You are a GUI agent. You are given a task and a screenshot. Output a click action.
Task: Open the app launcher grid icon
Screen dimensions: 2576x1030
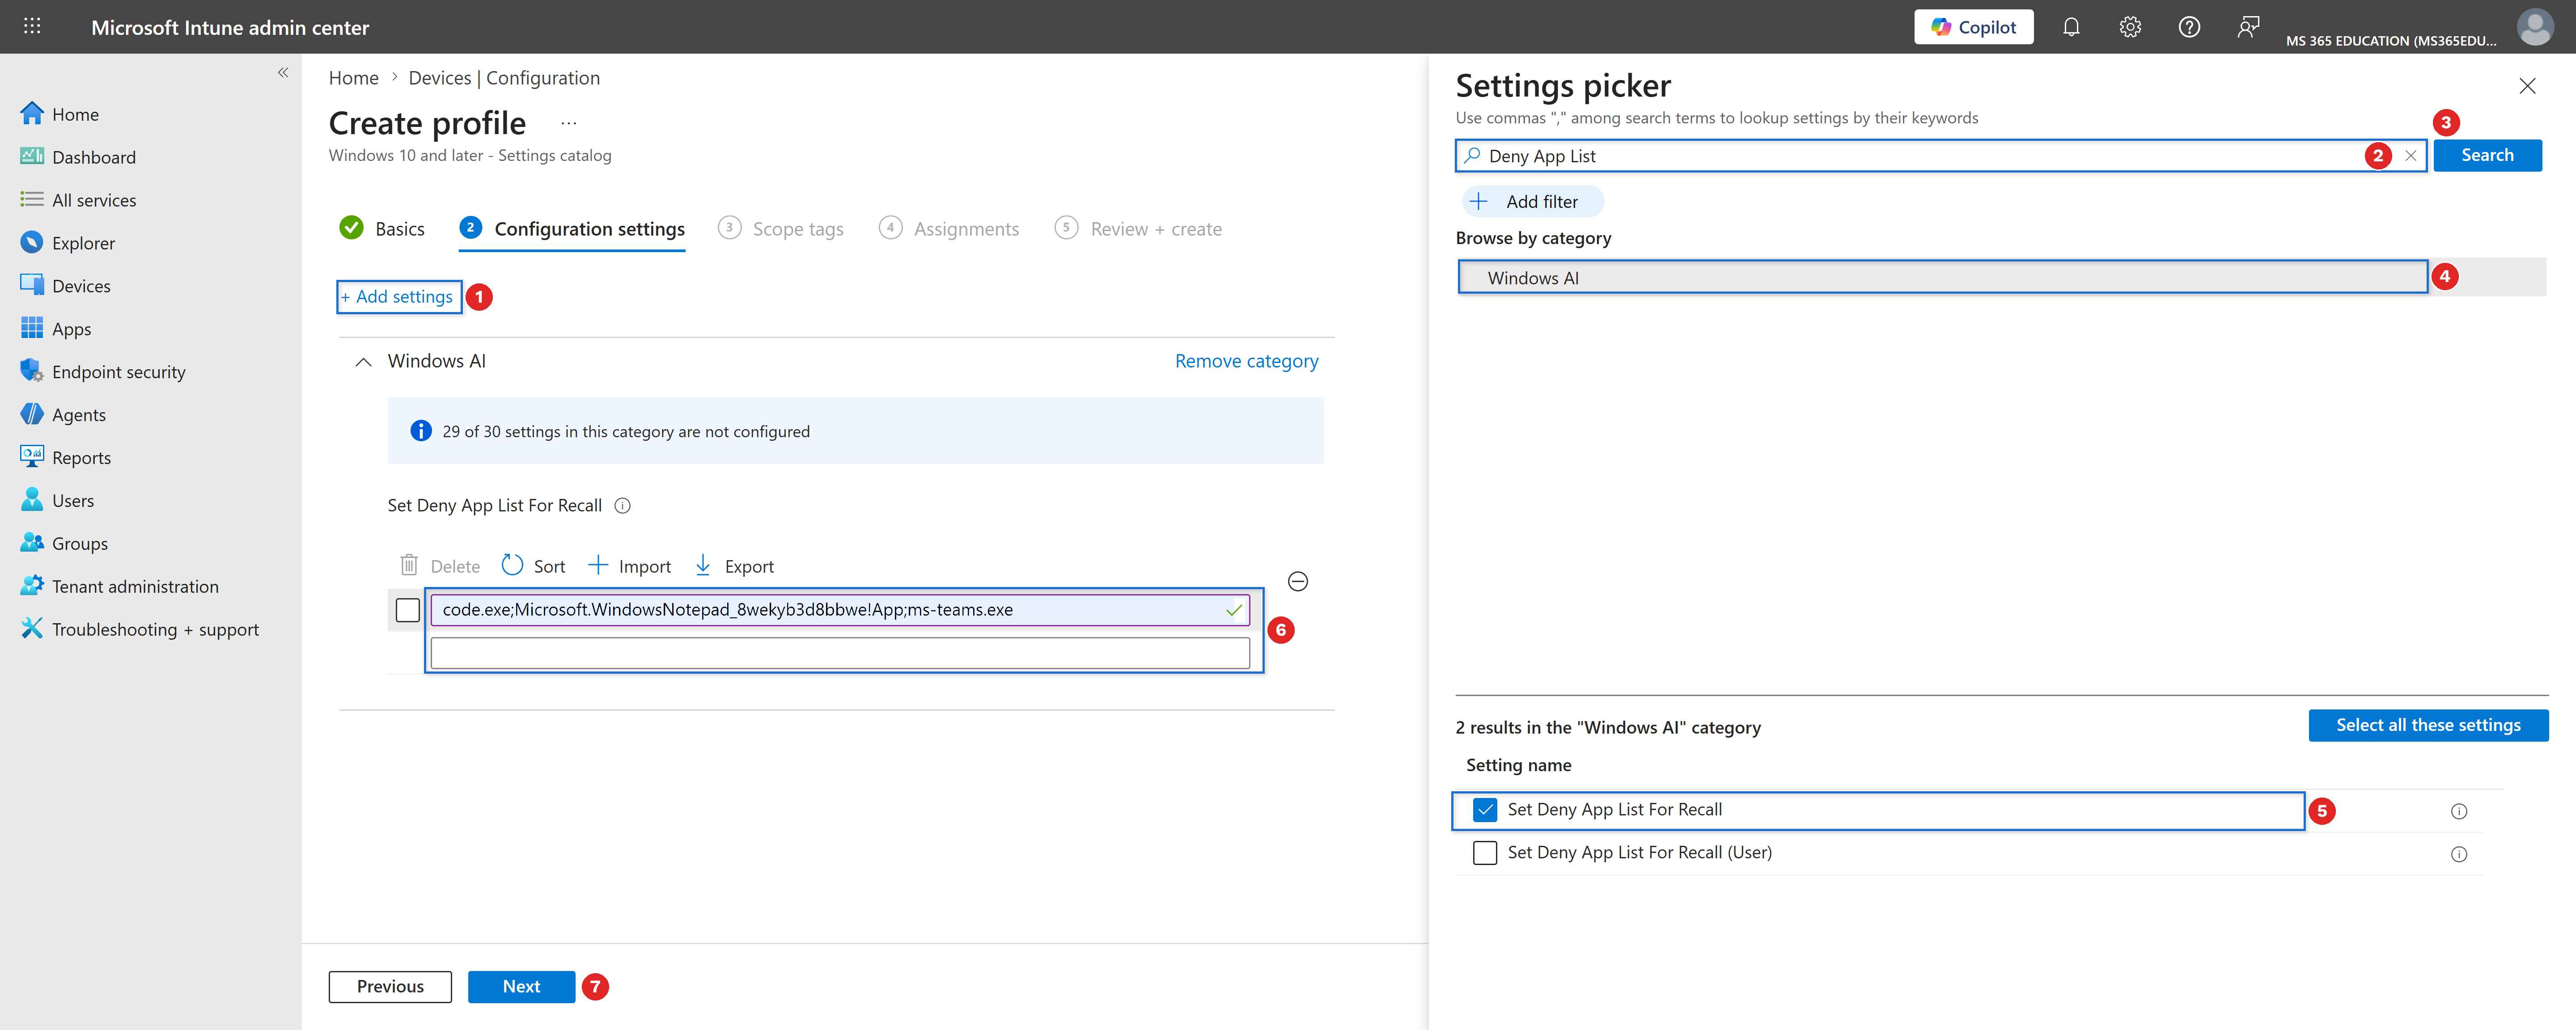32,27
